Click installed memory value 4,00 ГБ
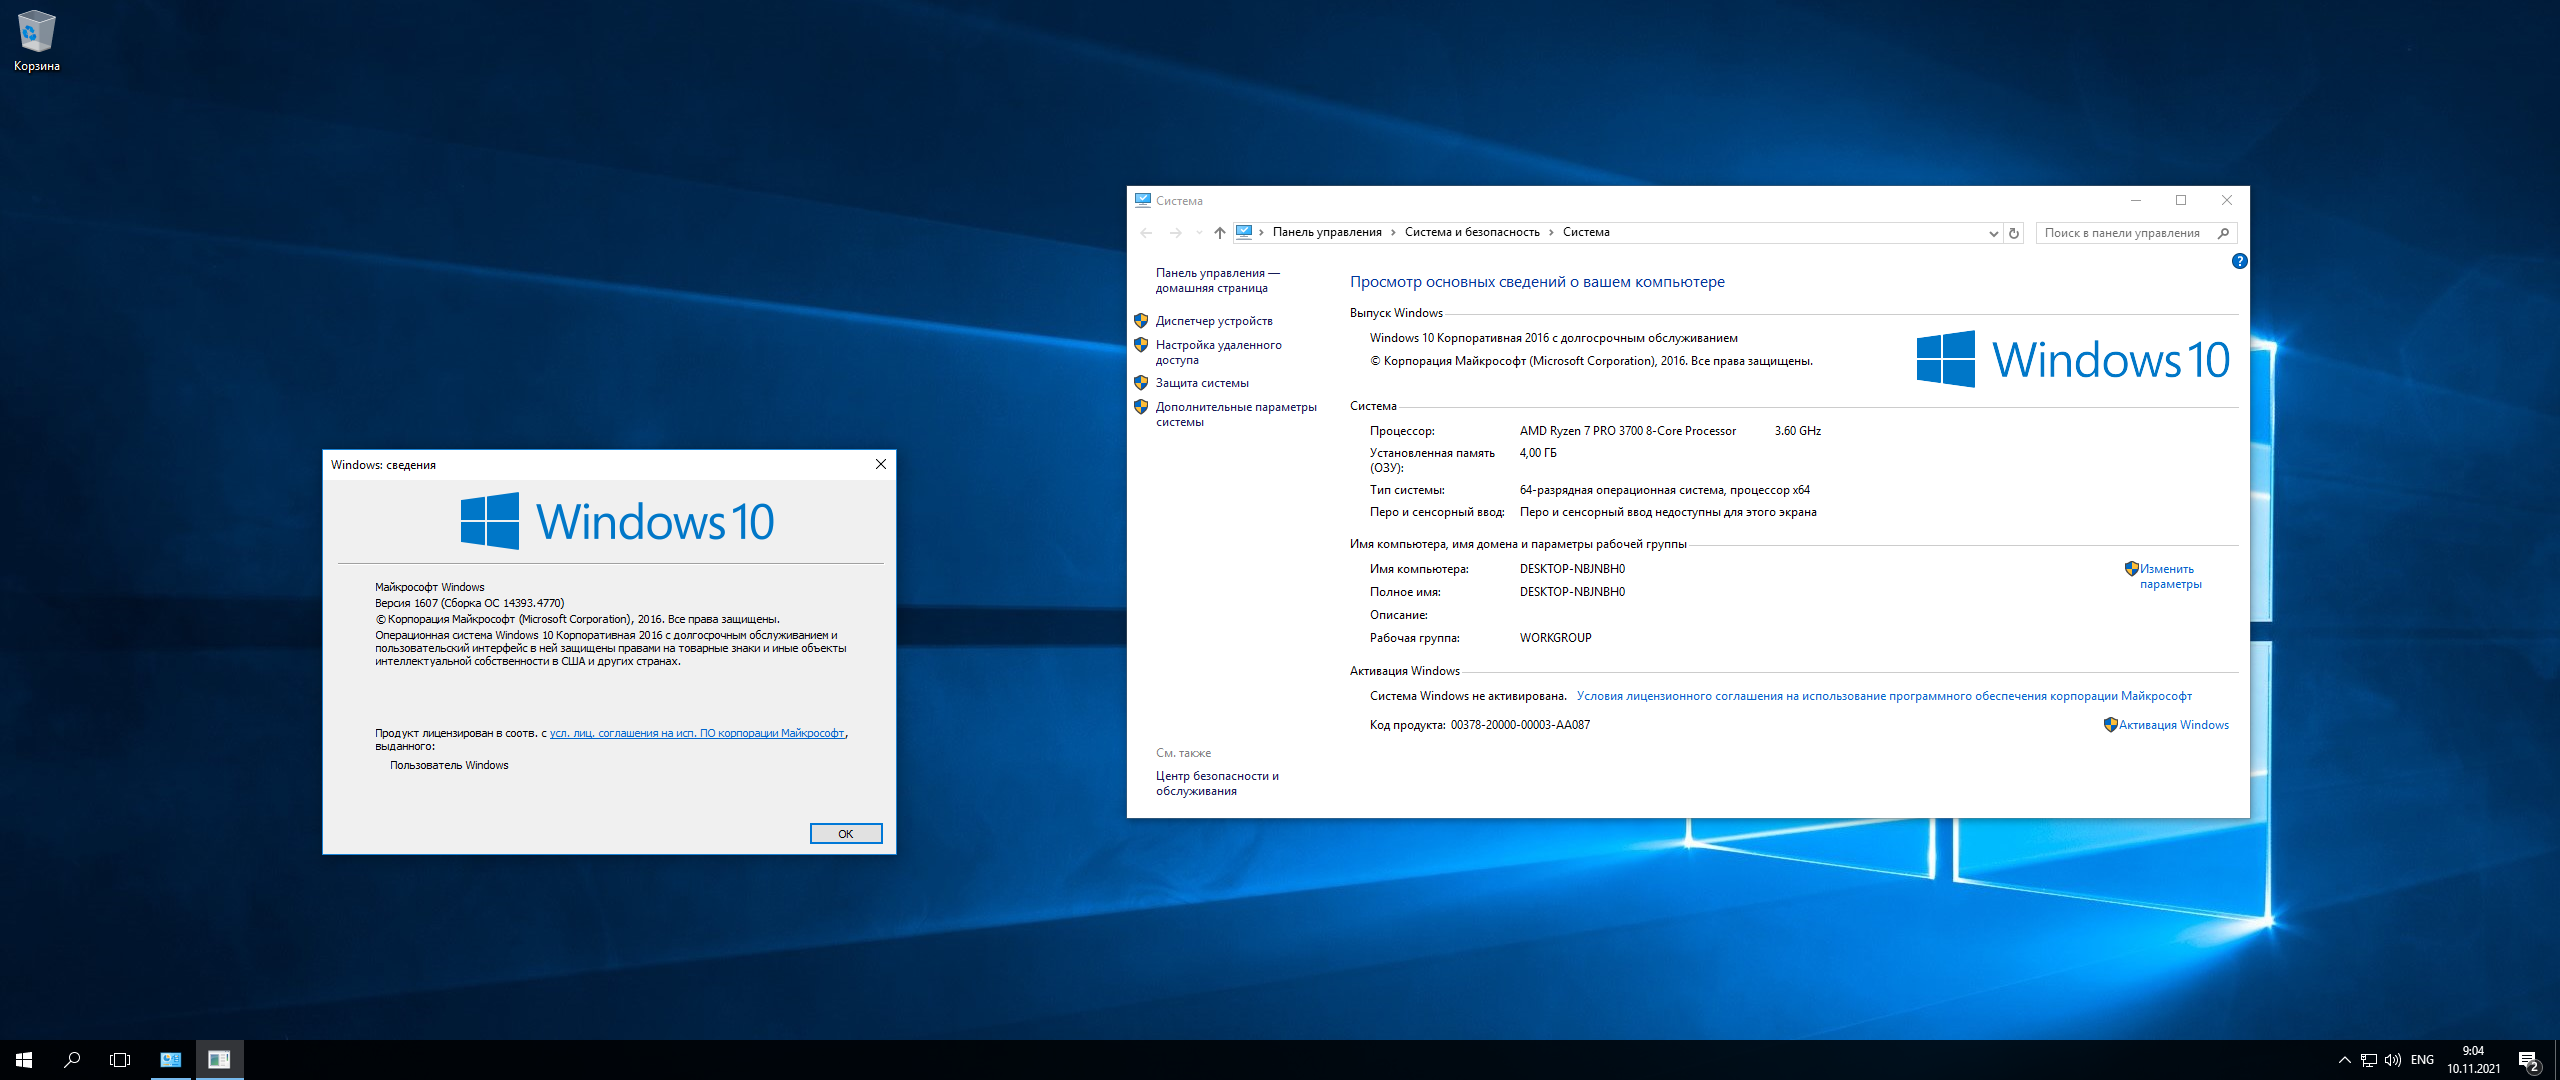Image resolution: width=2560 pixels, height=1080 pixels. click(x=1538, y=453)
